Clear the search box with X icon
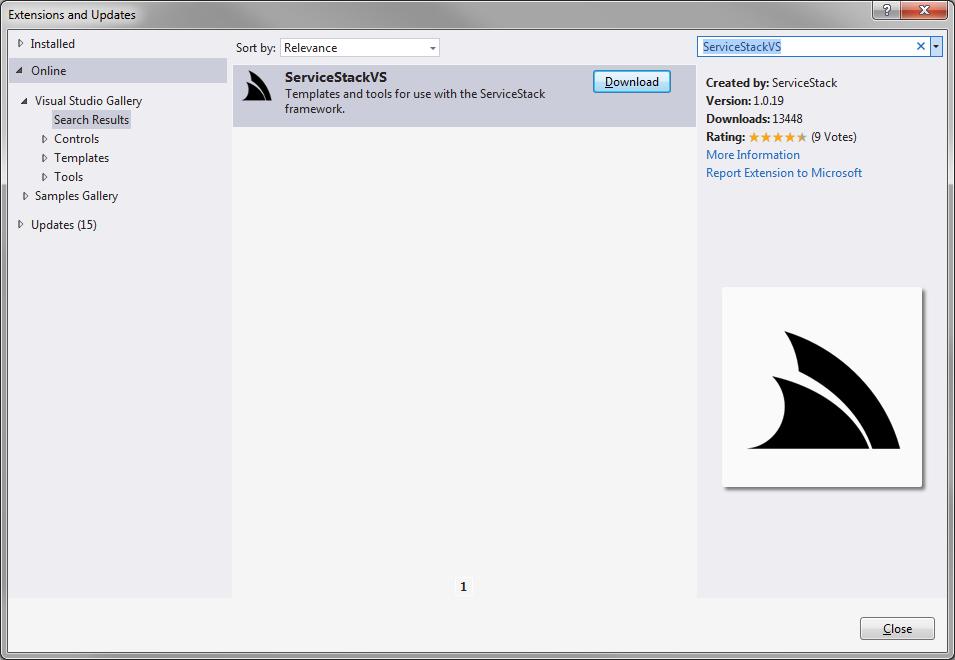Screen dimensions: 955x660 point(921,46)
